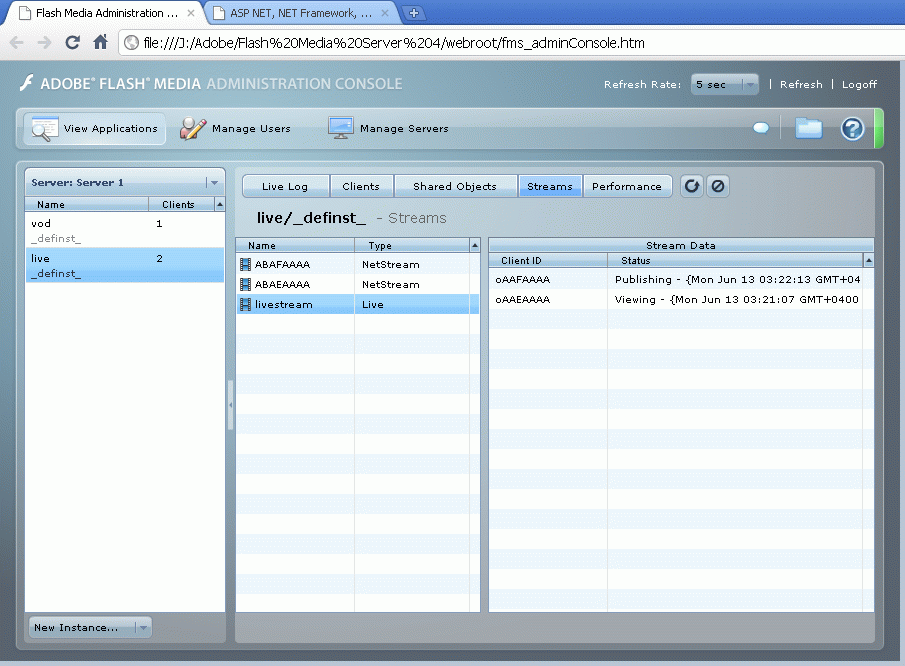The height and width of the screenshot is (666, 905).
Task: Go back with browser back arrow
Action: (17, 43)
